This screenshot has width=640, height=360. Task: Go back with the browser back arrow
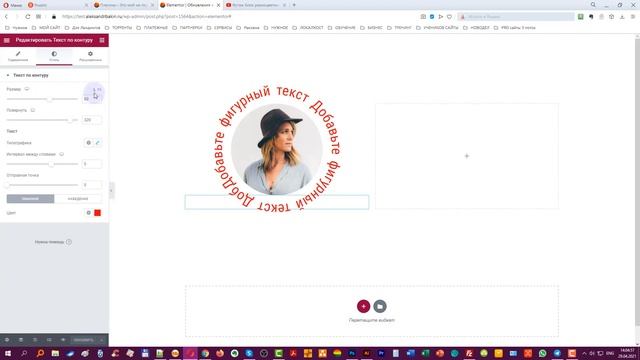[x=6, y=17]
